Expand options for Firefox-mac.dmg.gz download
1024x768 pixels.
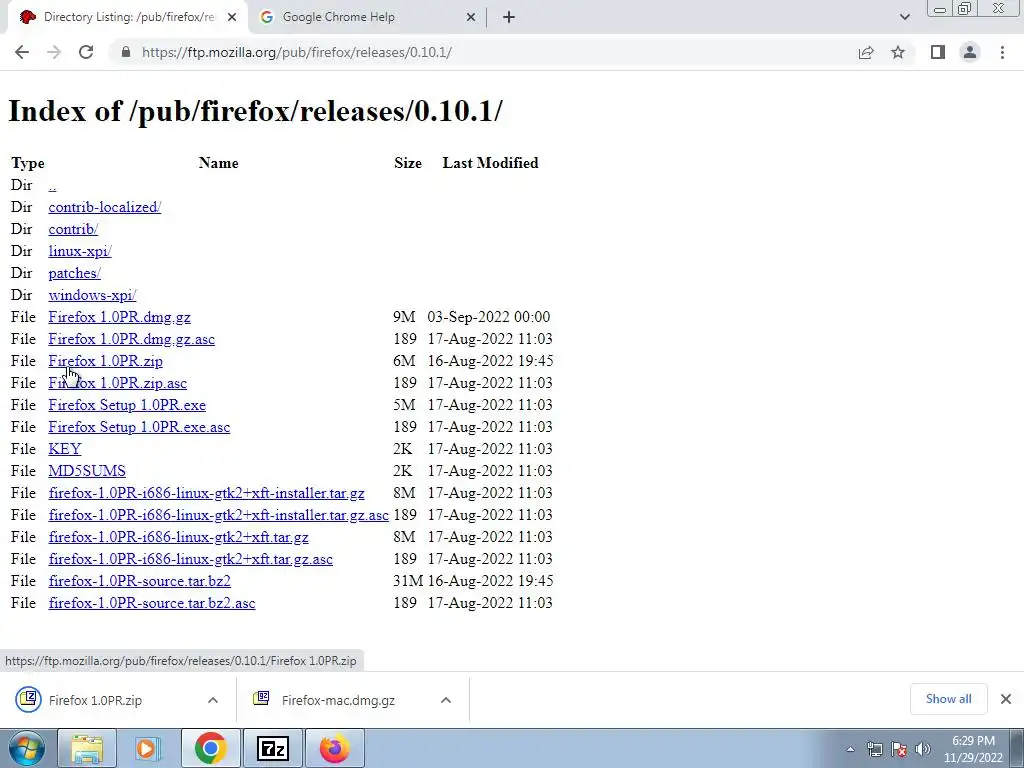click(446, 700)
